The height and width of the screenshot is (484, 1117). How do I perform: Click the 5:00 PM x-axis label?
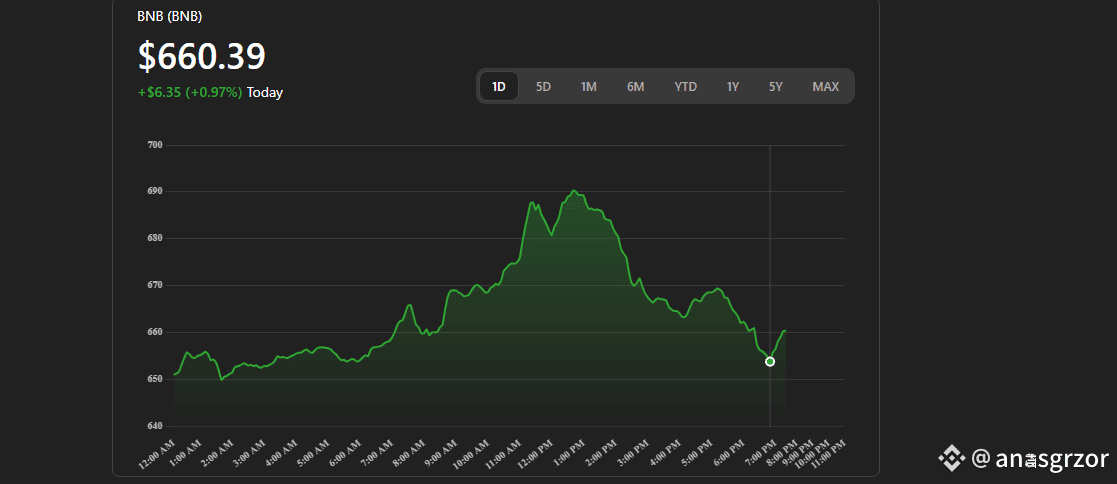click(x=697, y=455)
